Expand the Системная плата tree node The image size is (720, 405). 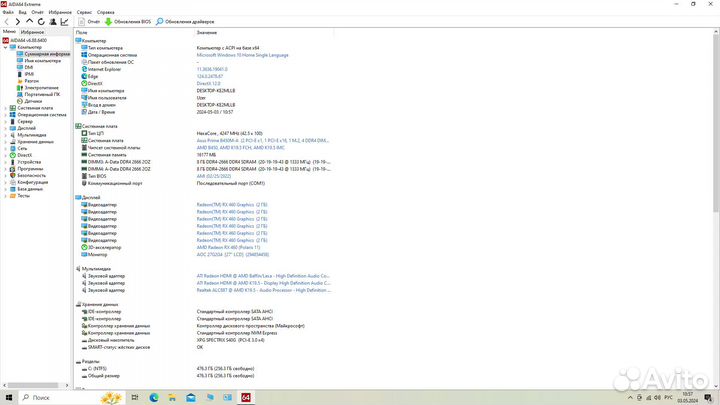point(5,108)
